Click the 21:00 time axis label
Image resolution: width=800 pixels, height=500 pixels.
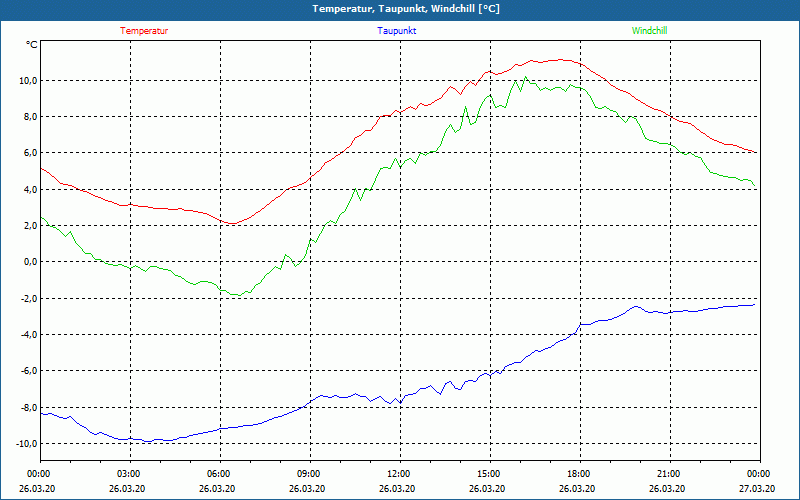[x=670, y=474]
